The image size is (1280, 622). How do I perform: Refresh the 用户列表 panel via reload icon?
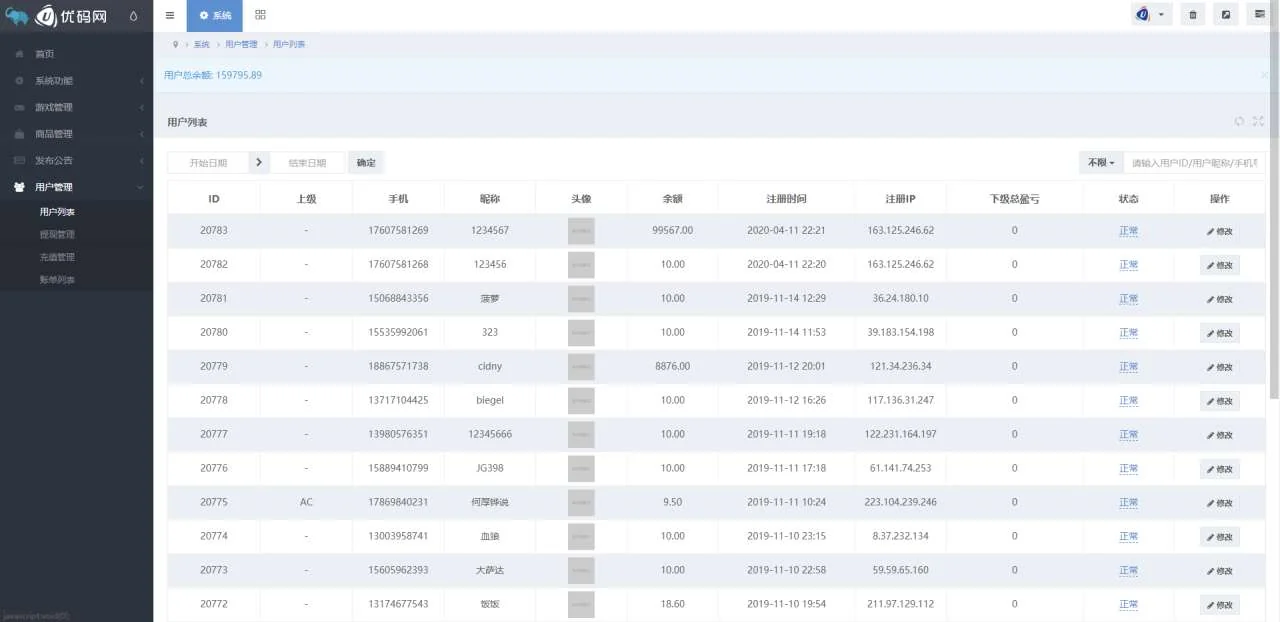click(x=1239, y=121)
